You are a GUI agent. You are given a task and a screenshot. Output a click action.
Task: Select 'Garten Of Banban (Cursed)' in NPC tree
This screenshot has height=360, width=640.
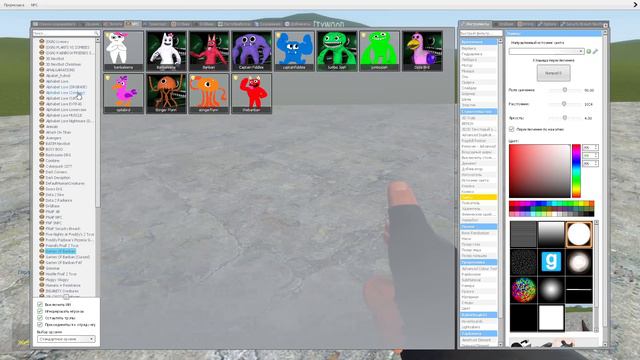click(x=67, y=257)
